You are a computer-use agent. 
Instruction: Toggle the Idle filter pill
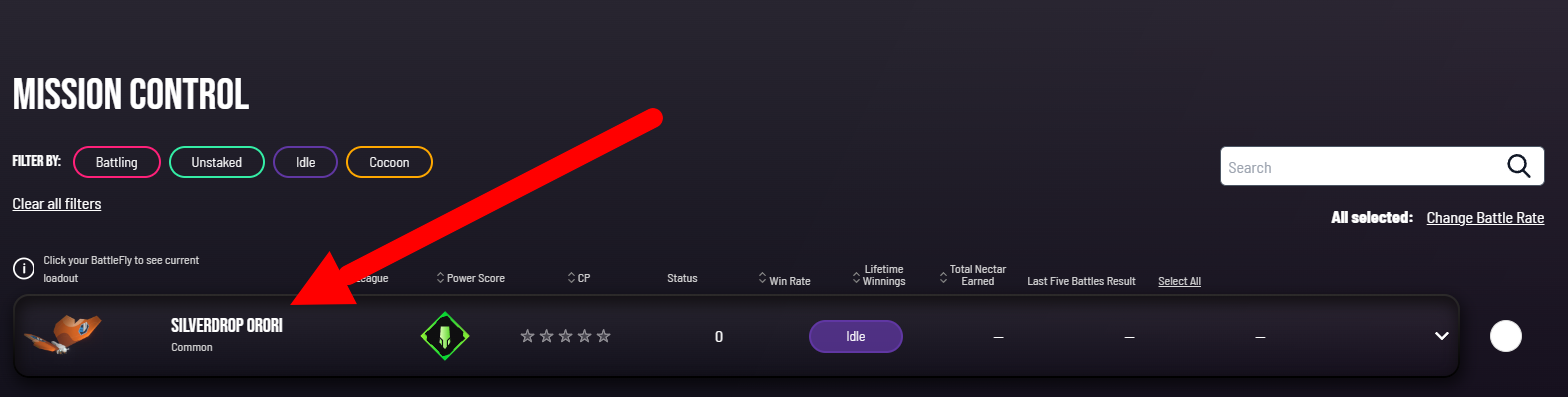(x=305, y=162)
